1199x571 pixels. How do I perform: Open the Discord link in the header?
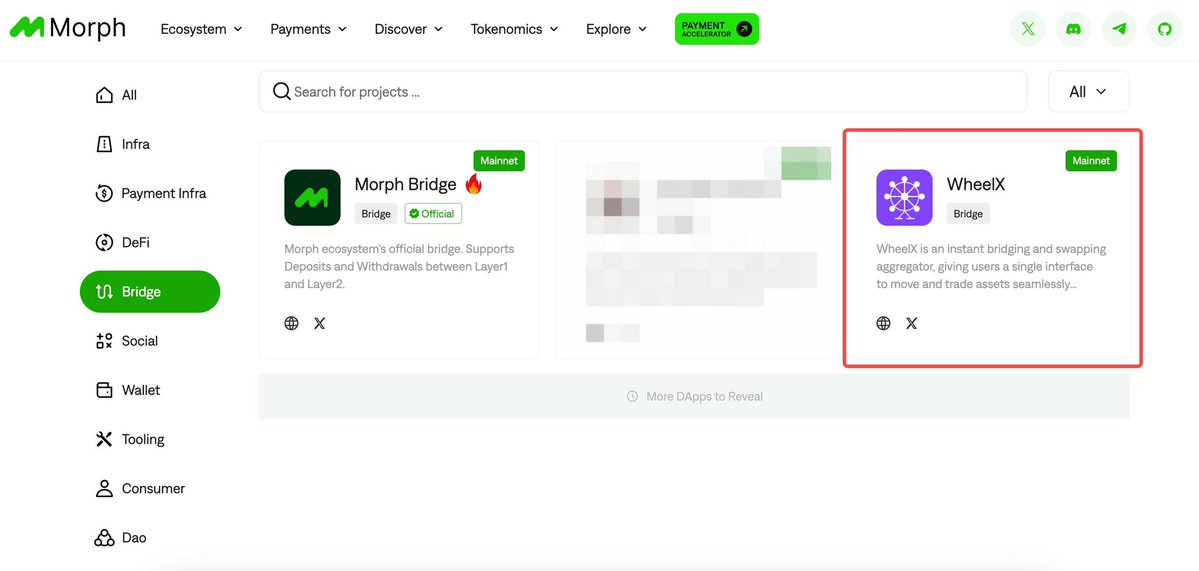pyautogui.click(x=1074, y=29)
